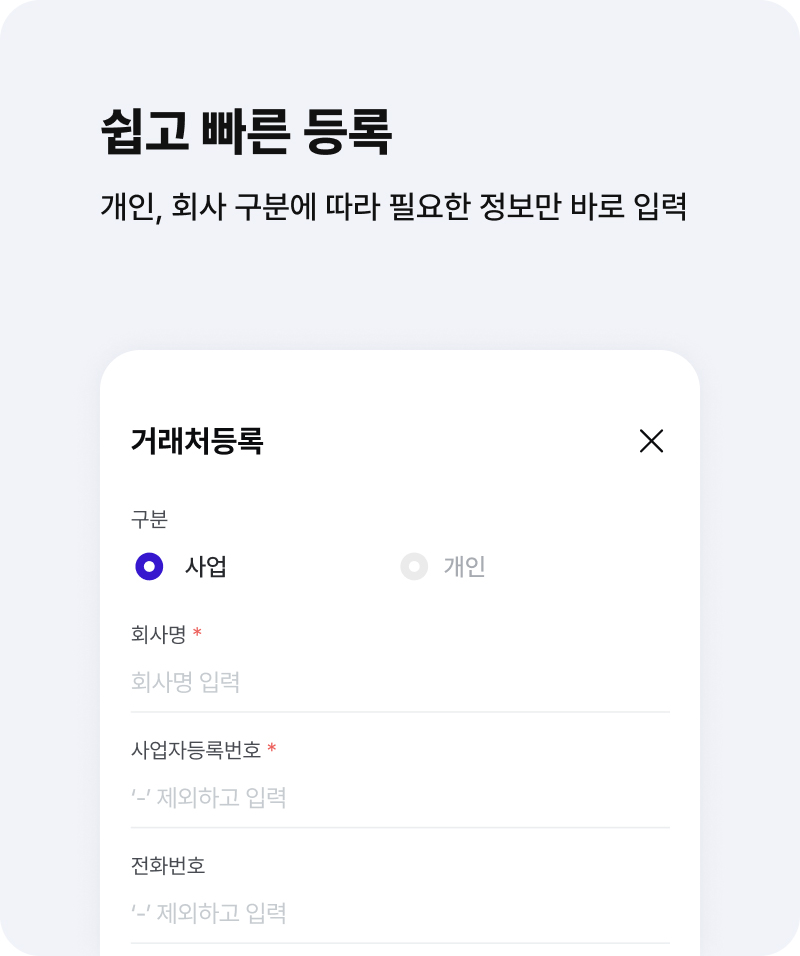Click the 전화번호 field label
The width and height of the screenshot is (800, 956).
pos(168,865)
